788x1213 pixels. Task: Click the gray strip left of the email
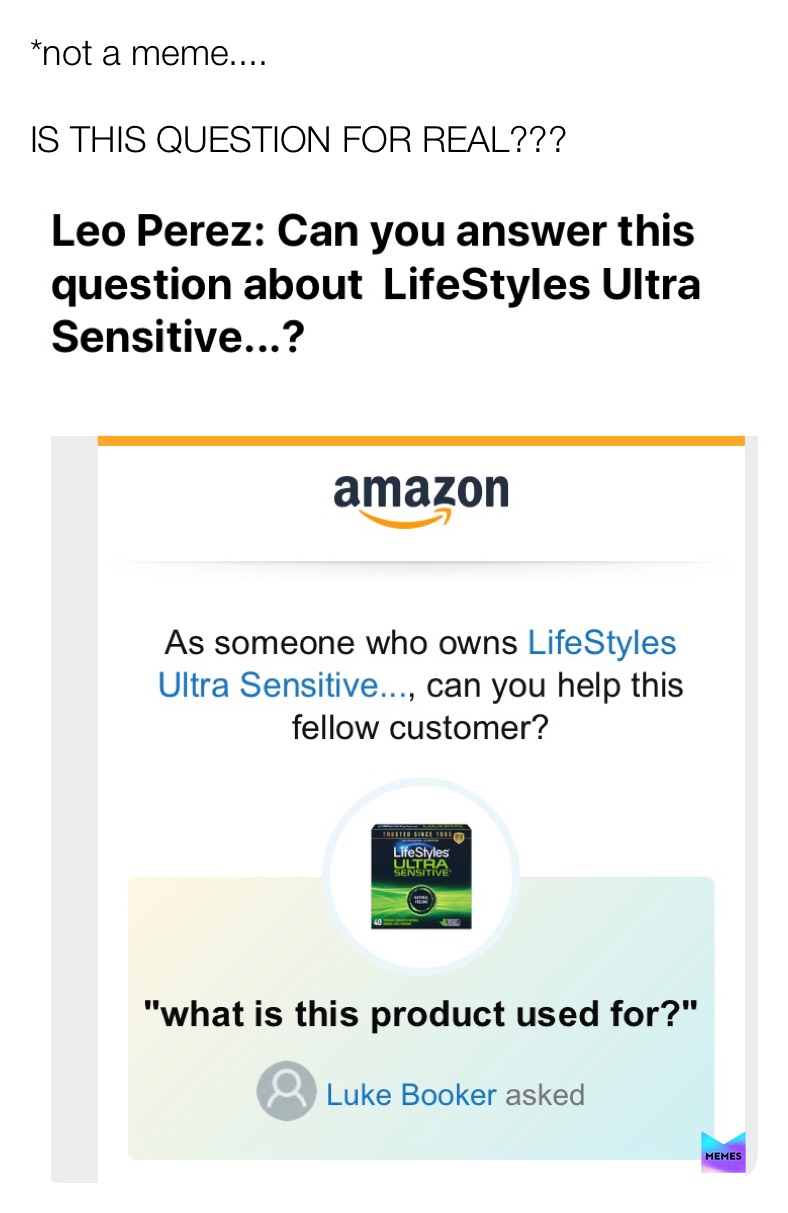73,800
